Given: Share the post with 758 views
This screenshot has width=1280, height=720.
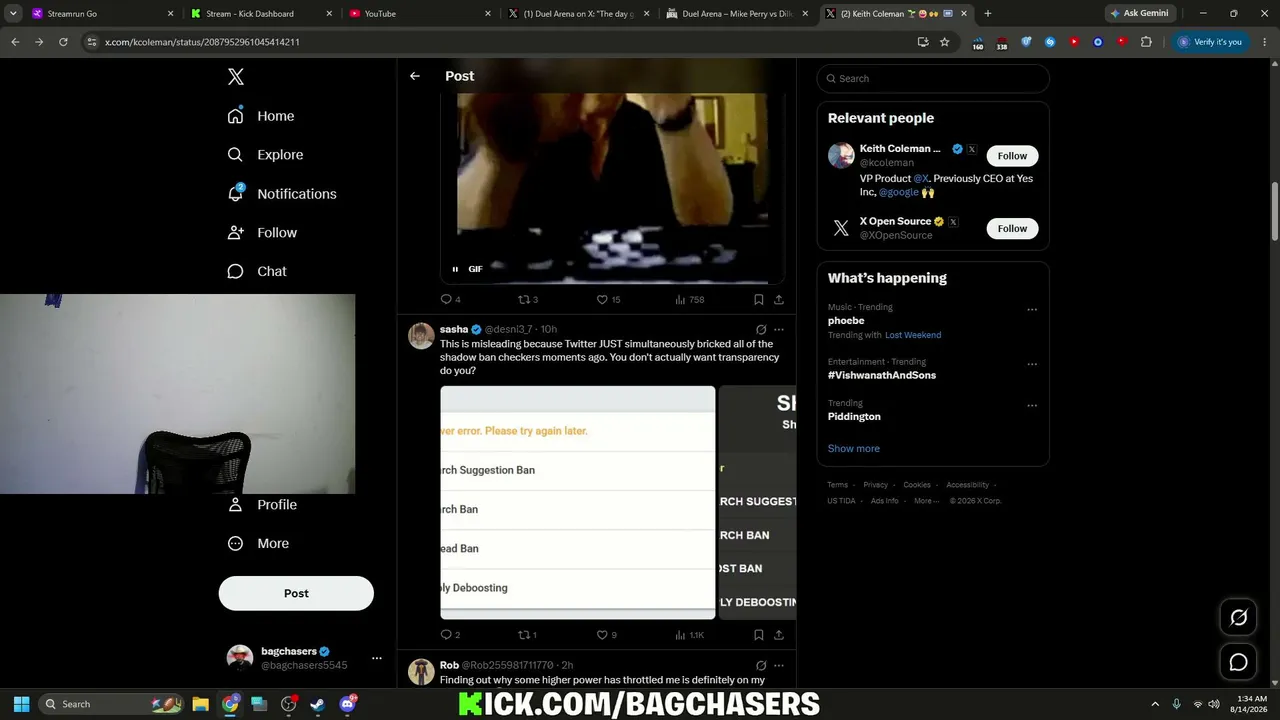Looking at the screenshot, I should [x=779, y=299].
